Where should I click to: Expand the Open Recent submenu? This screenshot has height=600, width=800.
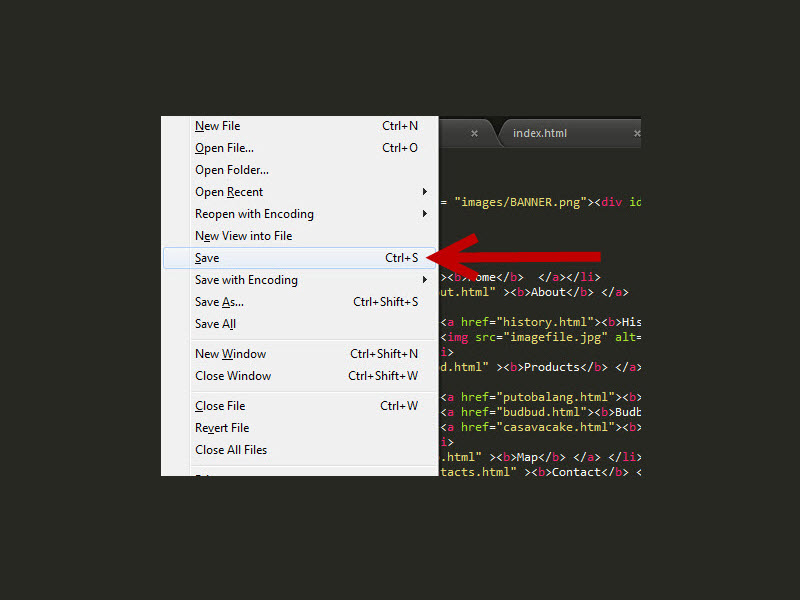(229, 192)
